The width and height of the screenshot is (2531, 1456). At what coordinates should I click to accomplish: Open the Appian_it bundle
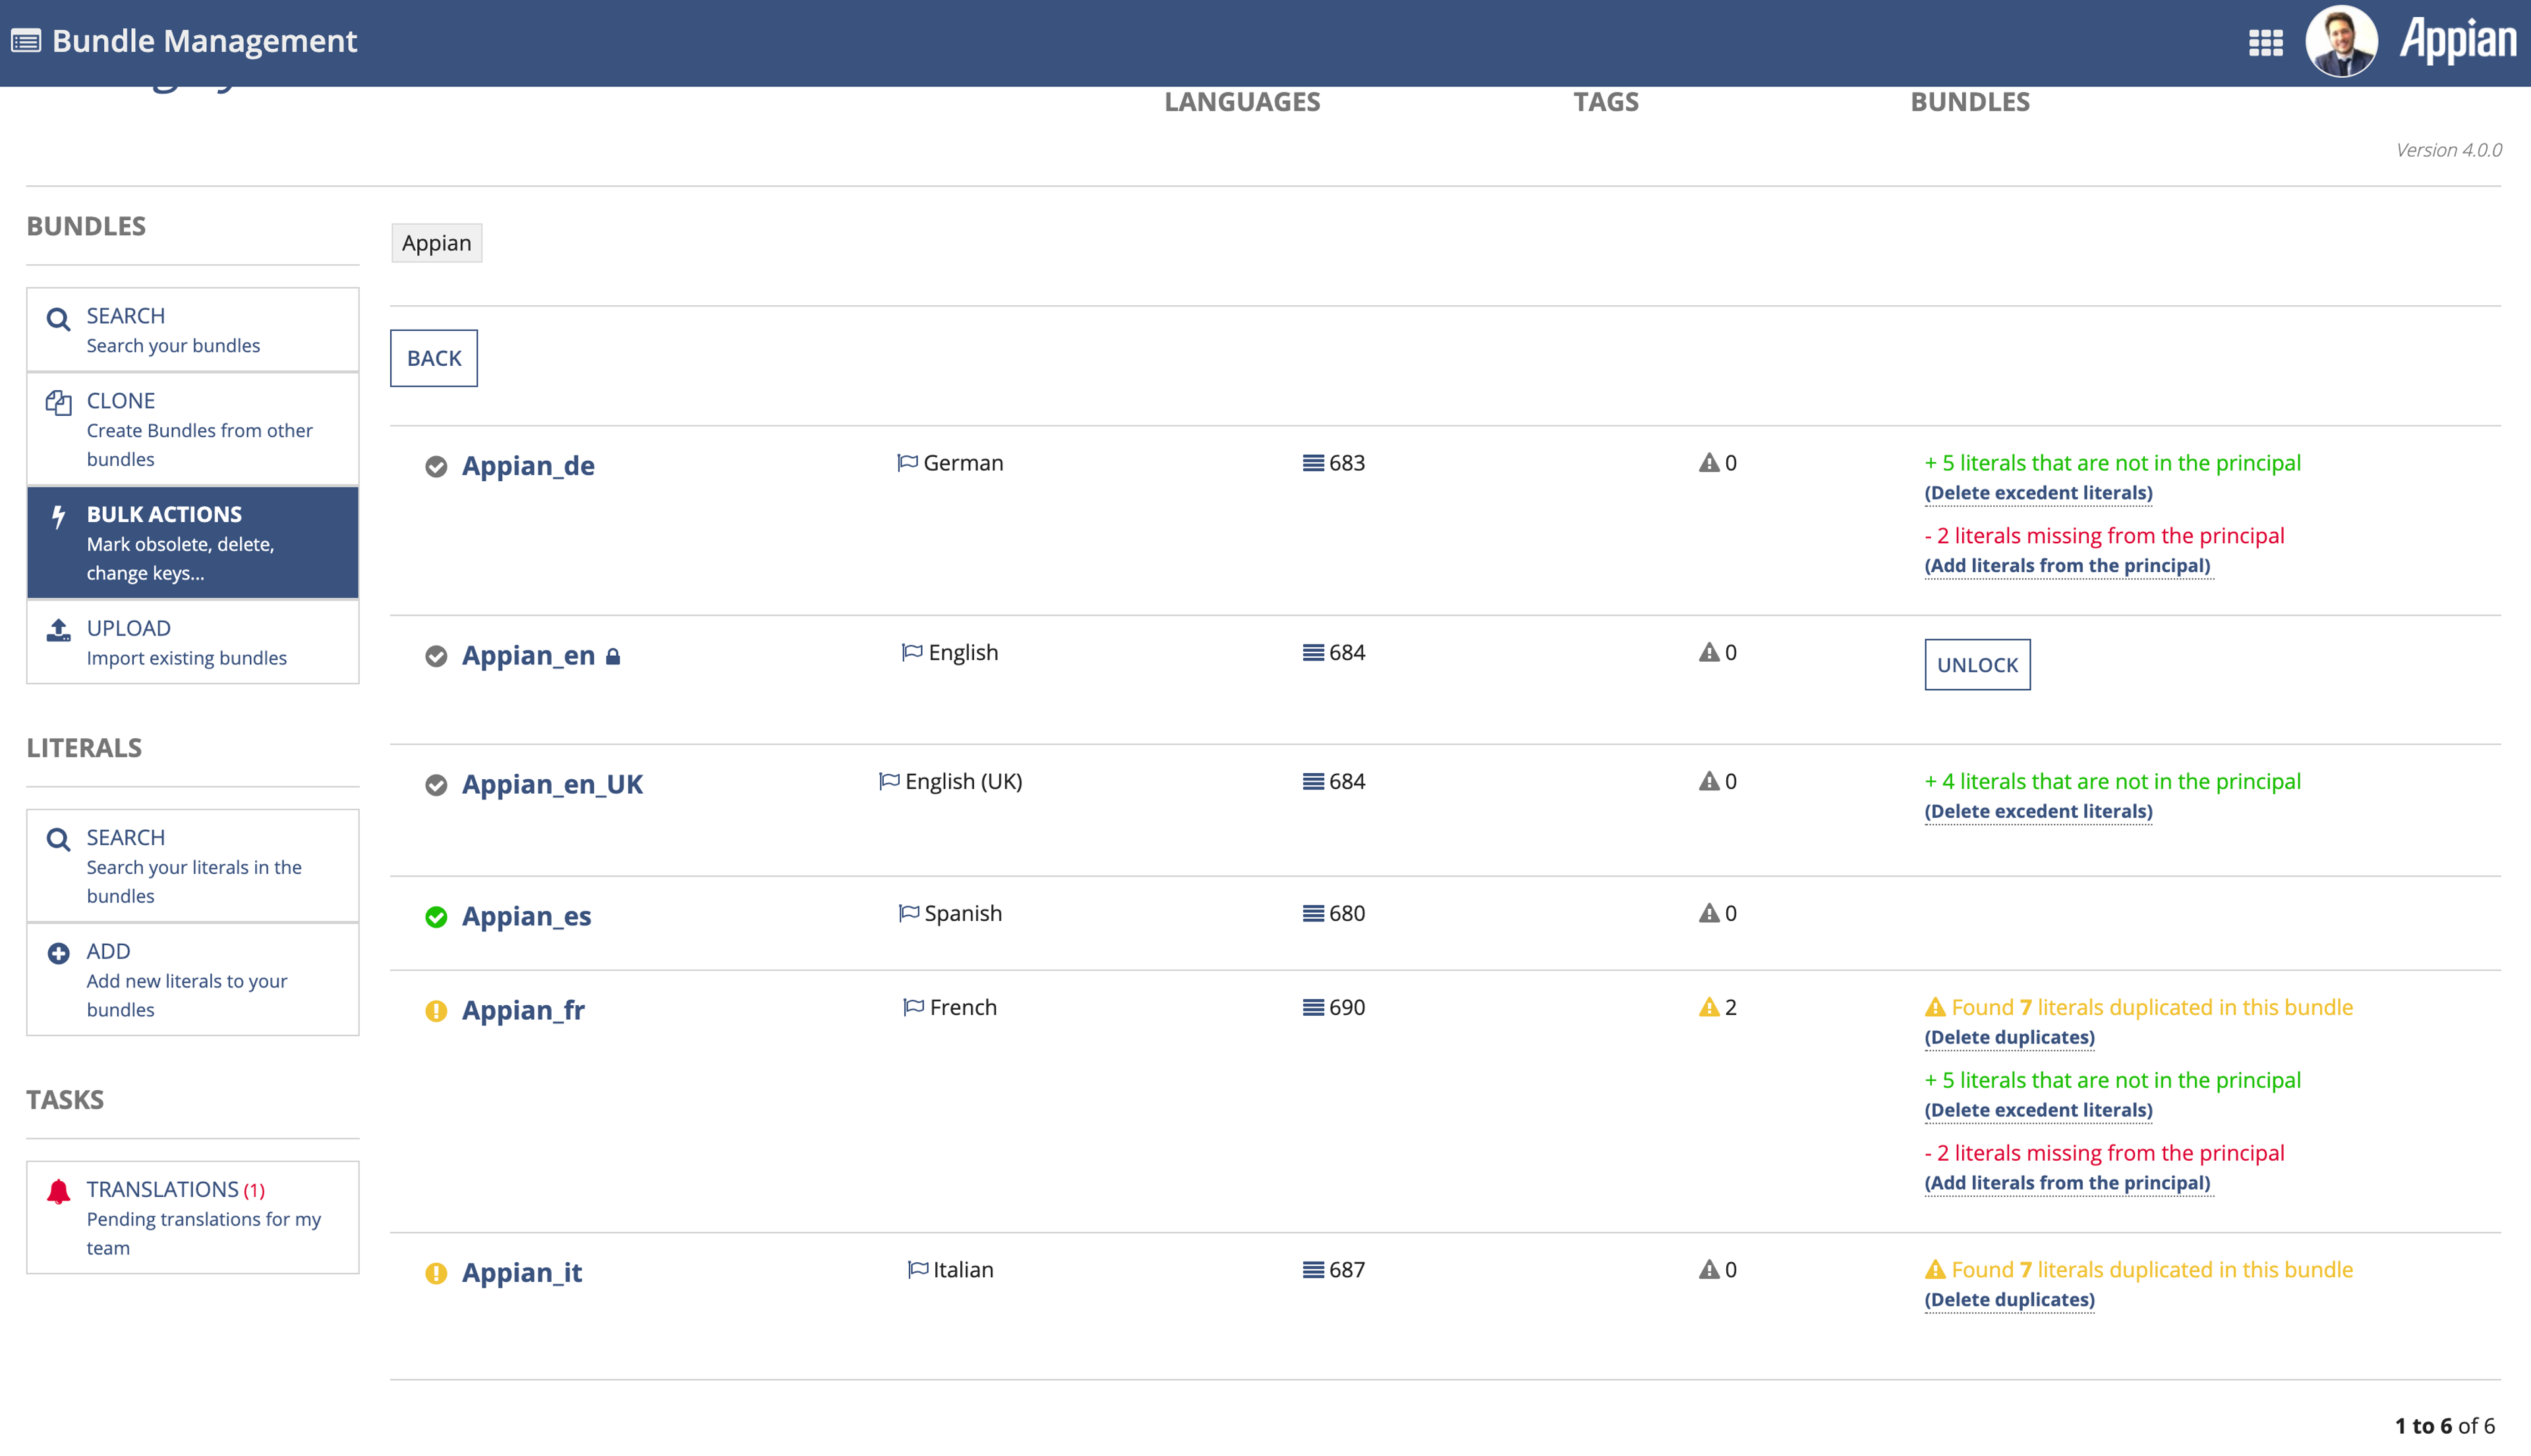pos(521,1273)
